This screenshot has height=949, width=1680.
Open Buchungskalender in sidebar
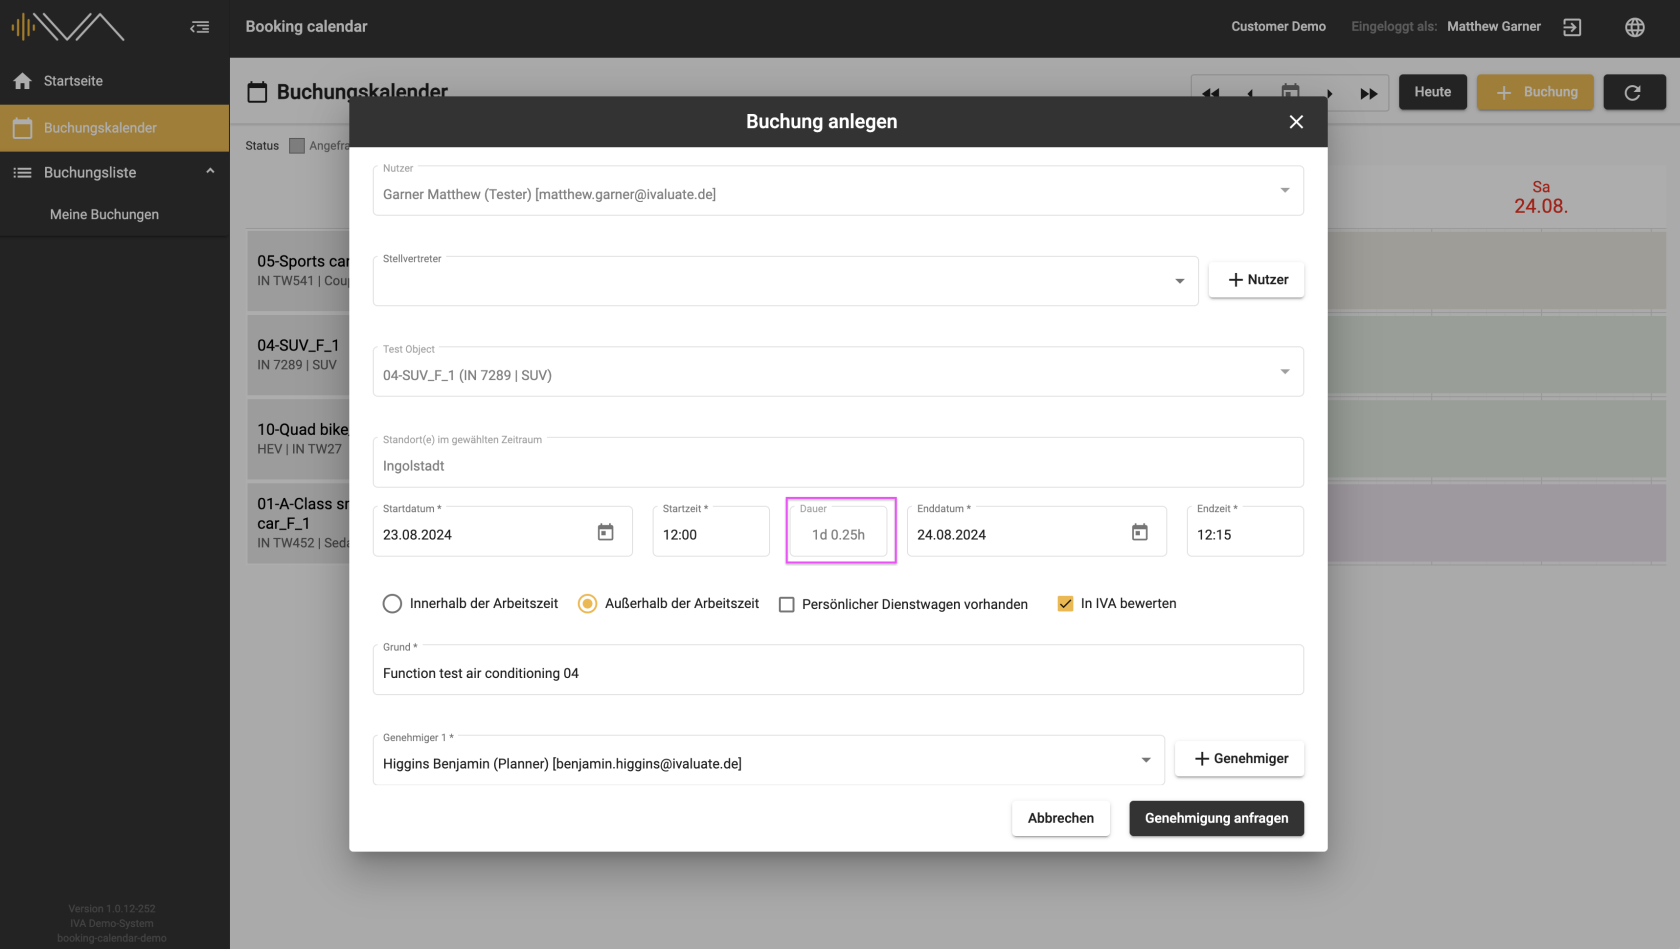[114, 128]
